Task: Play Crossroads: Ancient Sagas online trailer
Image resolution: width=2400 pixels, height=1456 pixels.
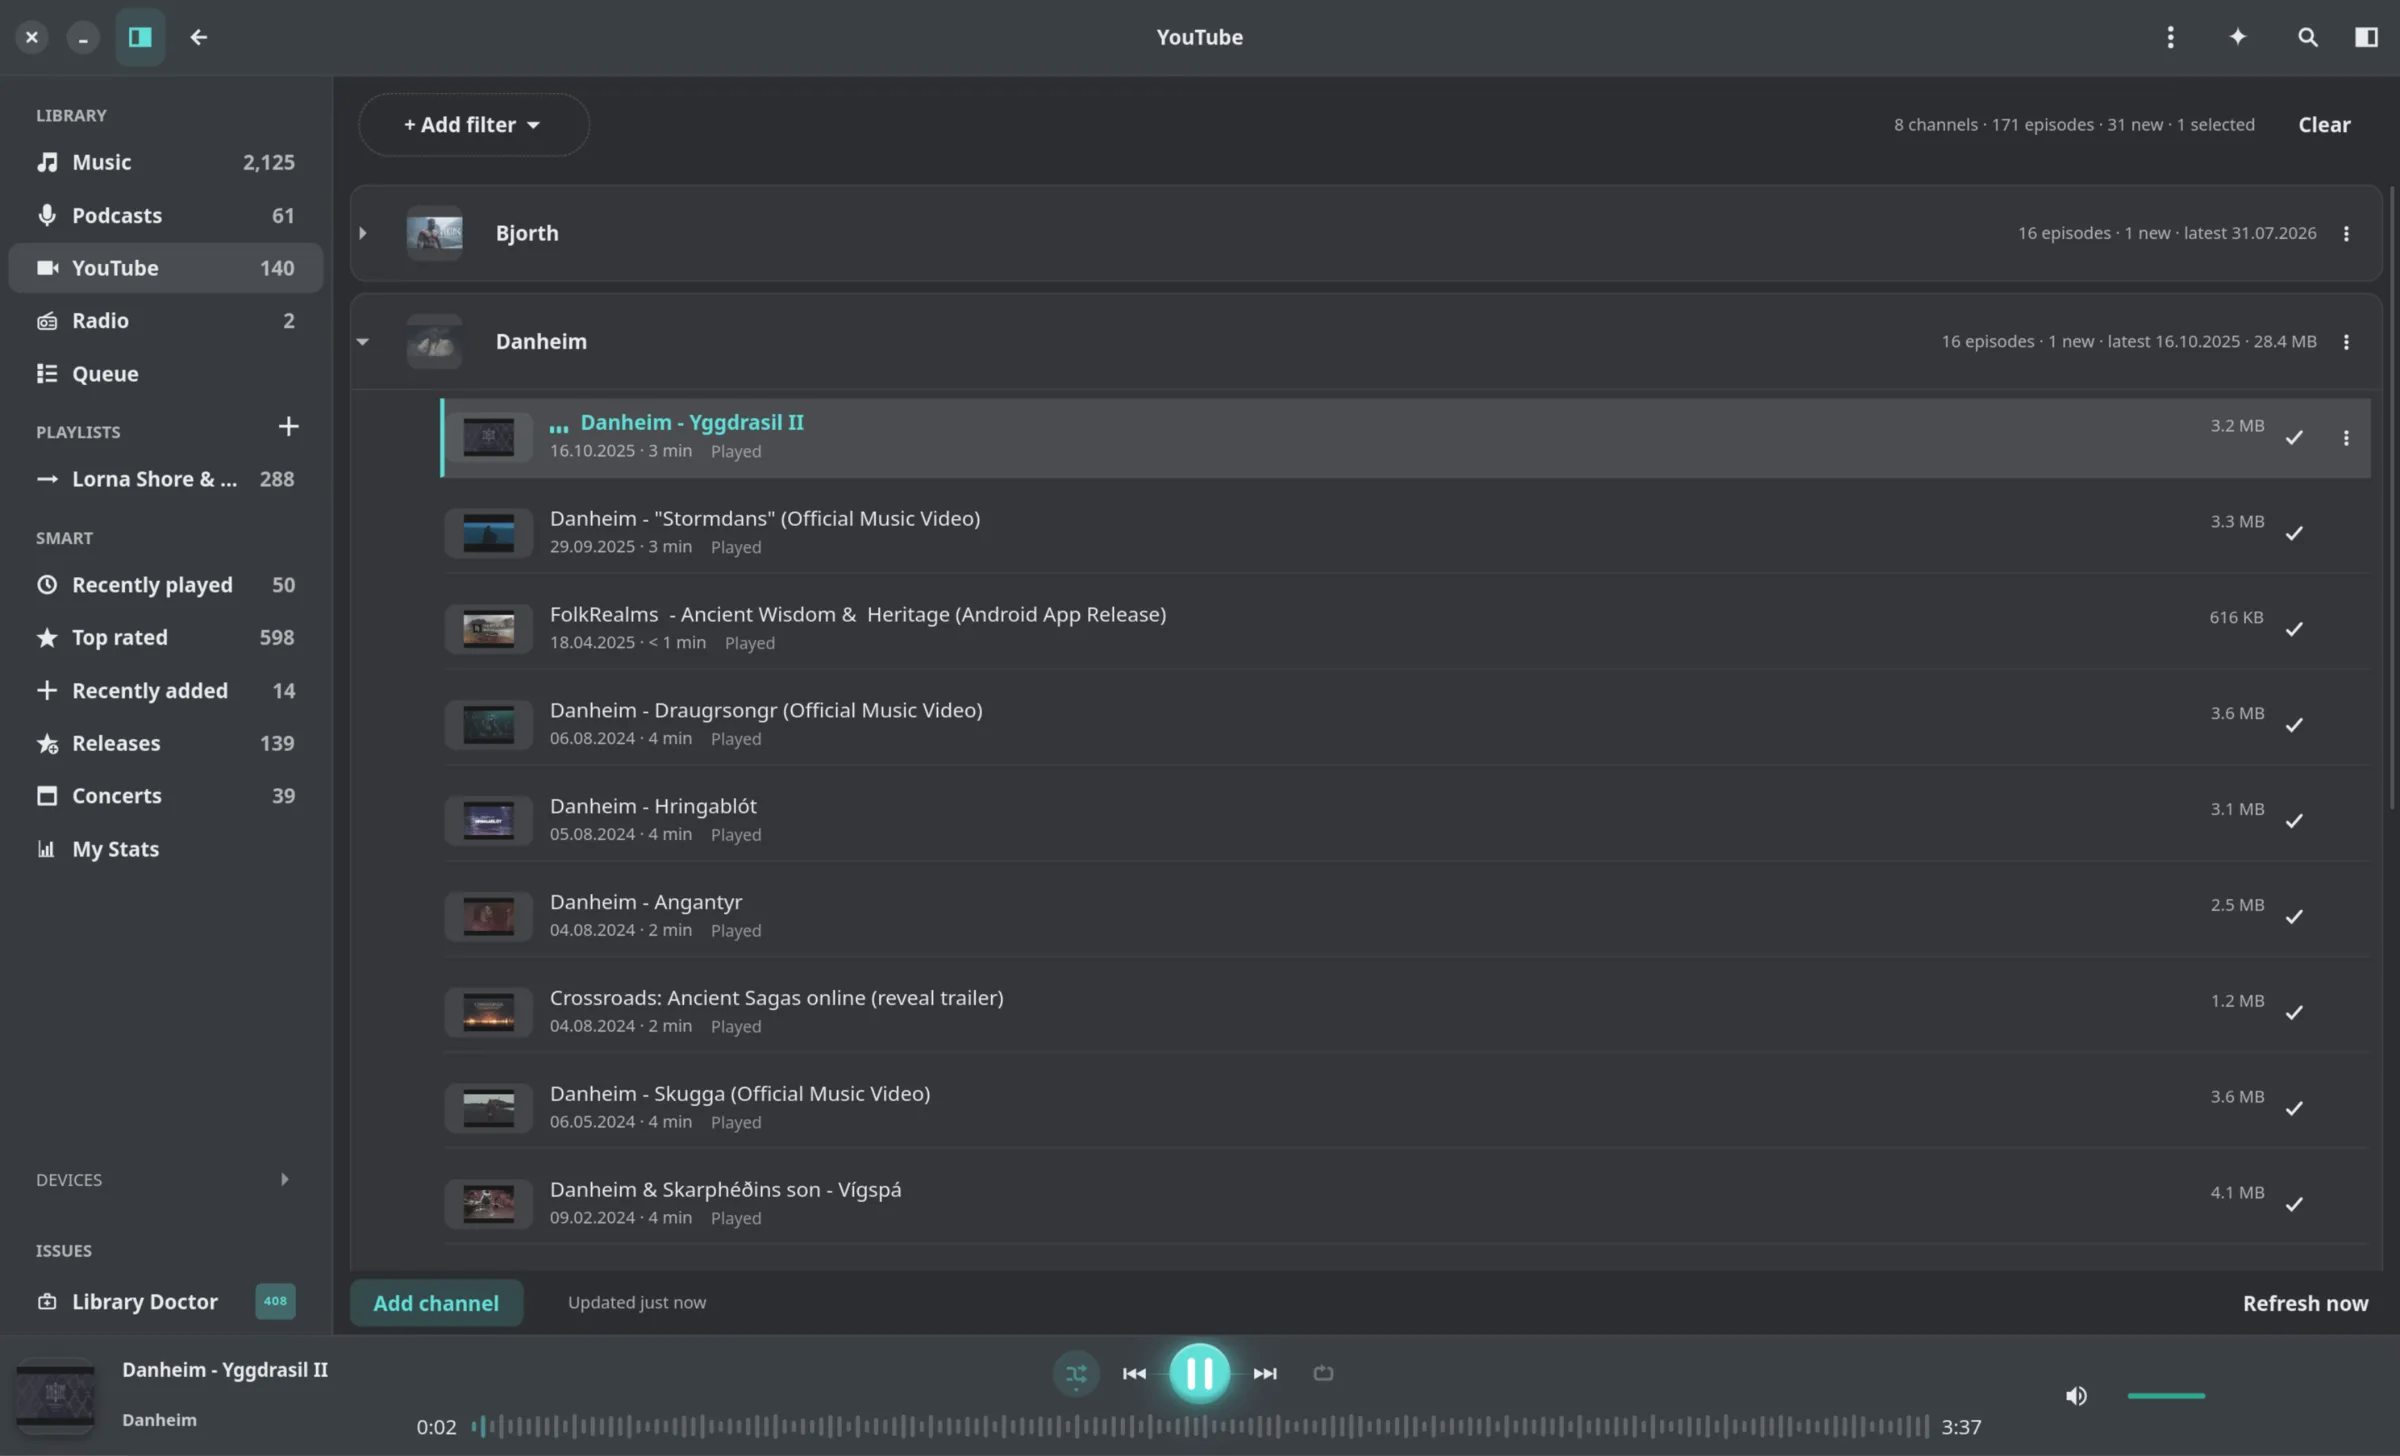Action: click(x=1406, y=1011)
